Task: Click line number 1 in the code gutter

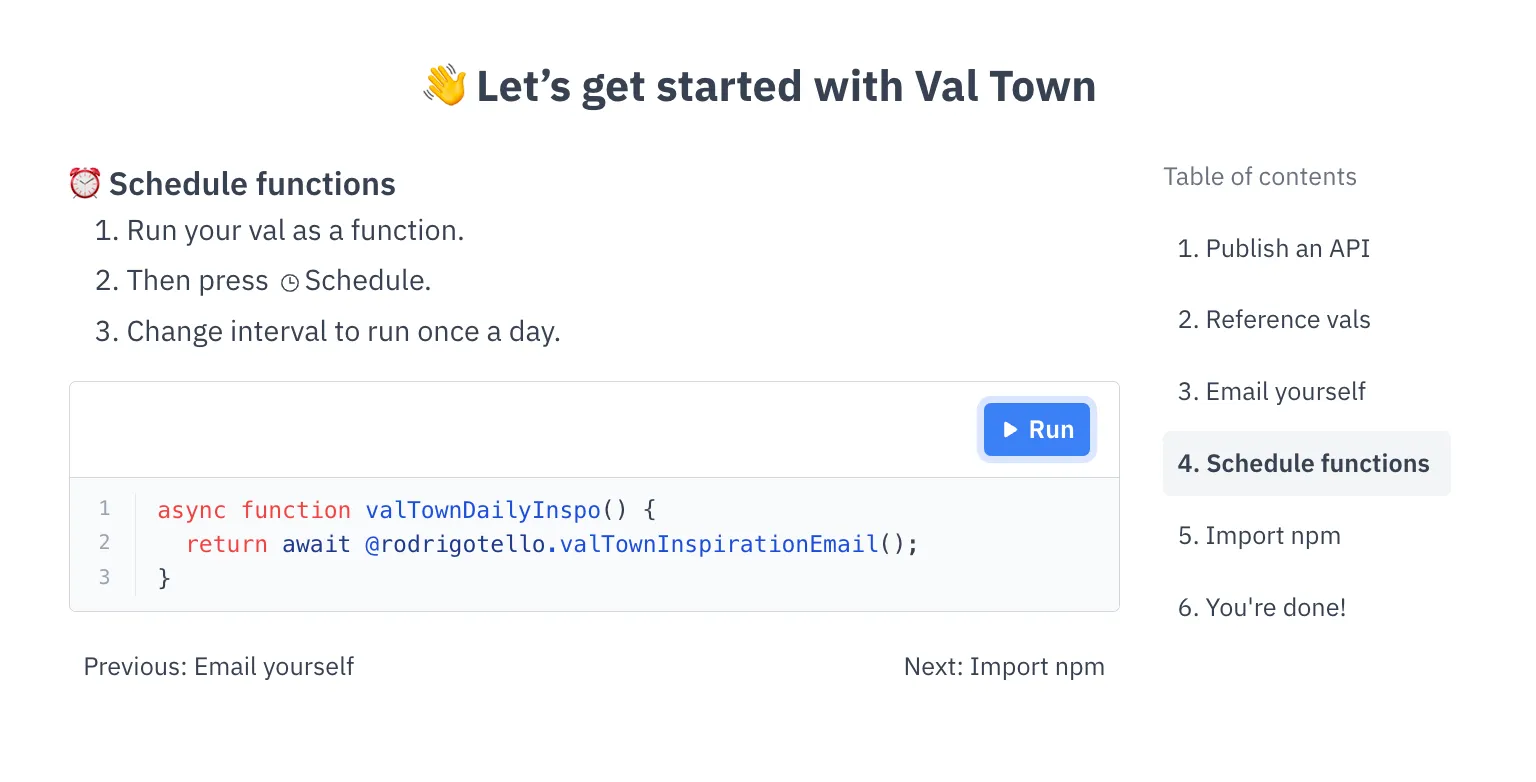Action: coord(104,509)
